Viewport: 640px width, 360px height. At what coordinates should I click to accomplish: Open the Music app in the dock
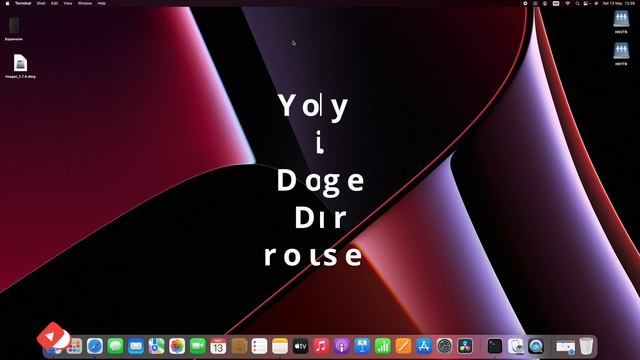321,347
